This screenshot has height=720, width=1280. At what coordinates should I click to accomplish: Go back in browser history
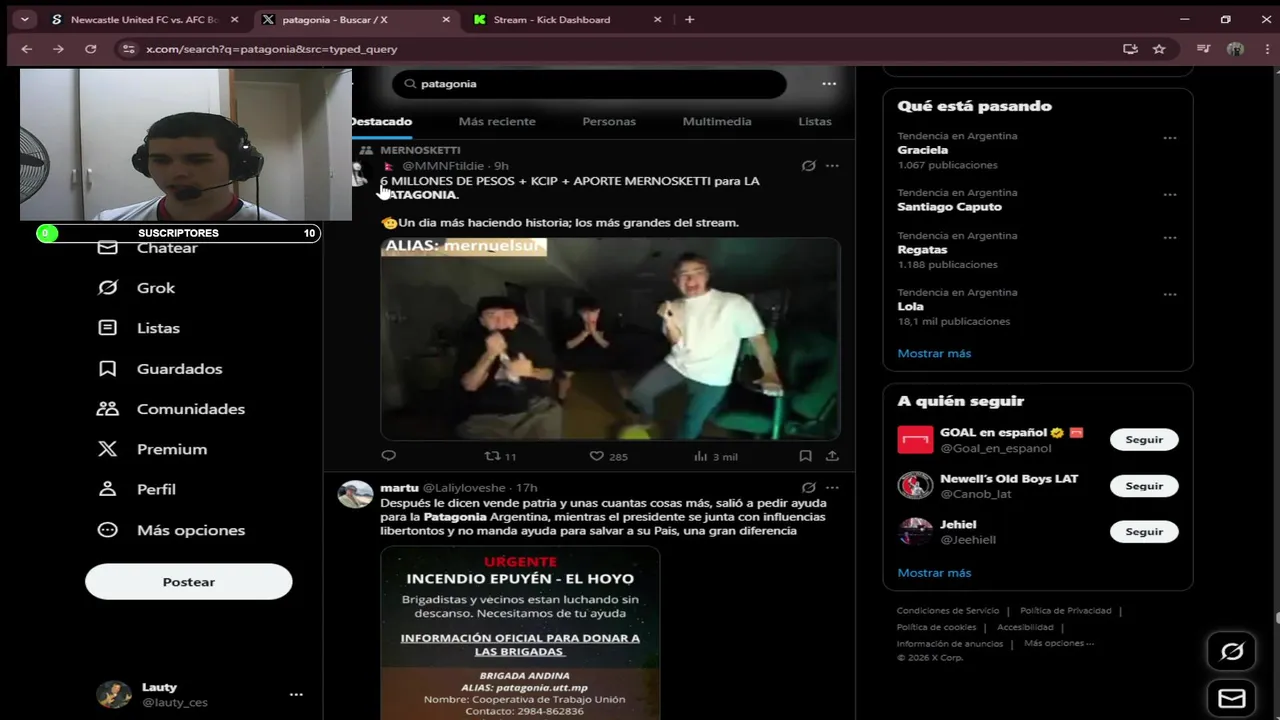tap(27, 49)
